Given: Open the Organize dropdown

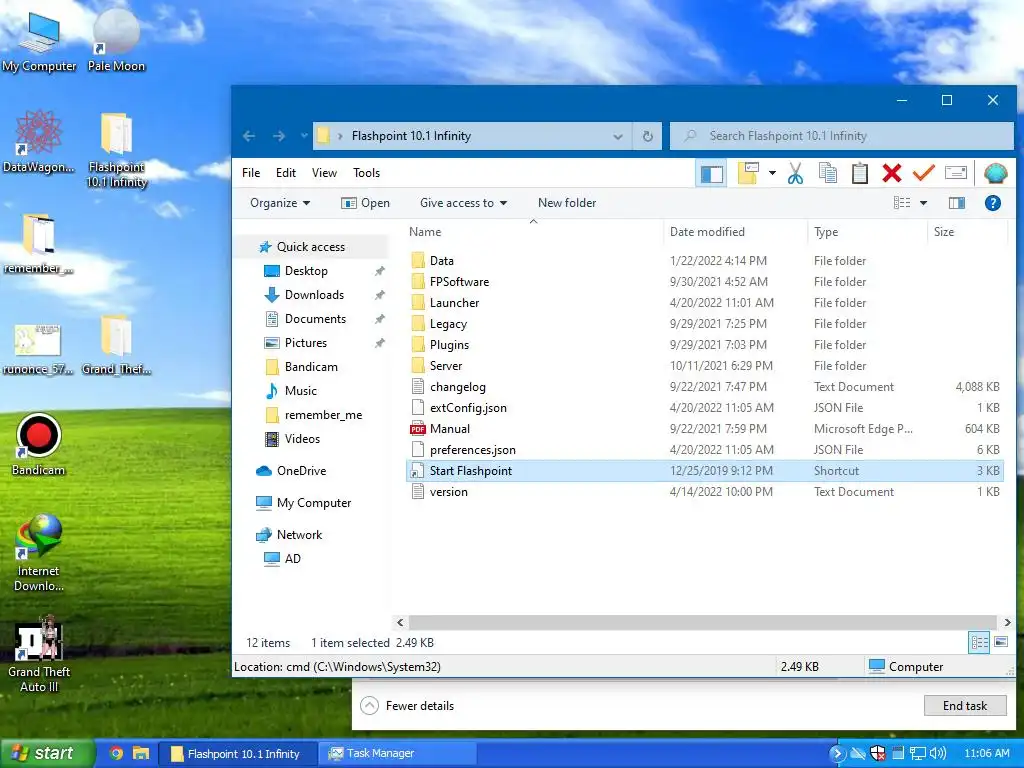Looking at the screenshot, I should [280, 203].
